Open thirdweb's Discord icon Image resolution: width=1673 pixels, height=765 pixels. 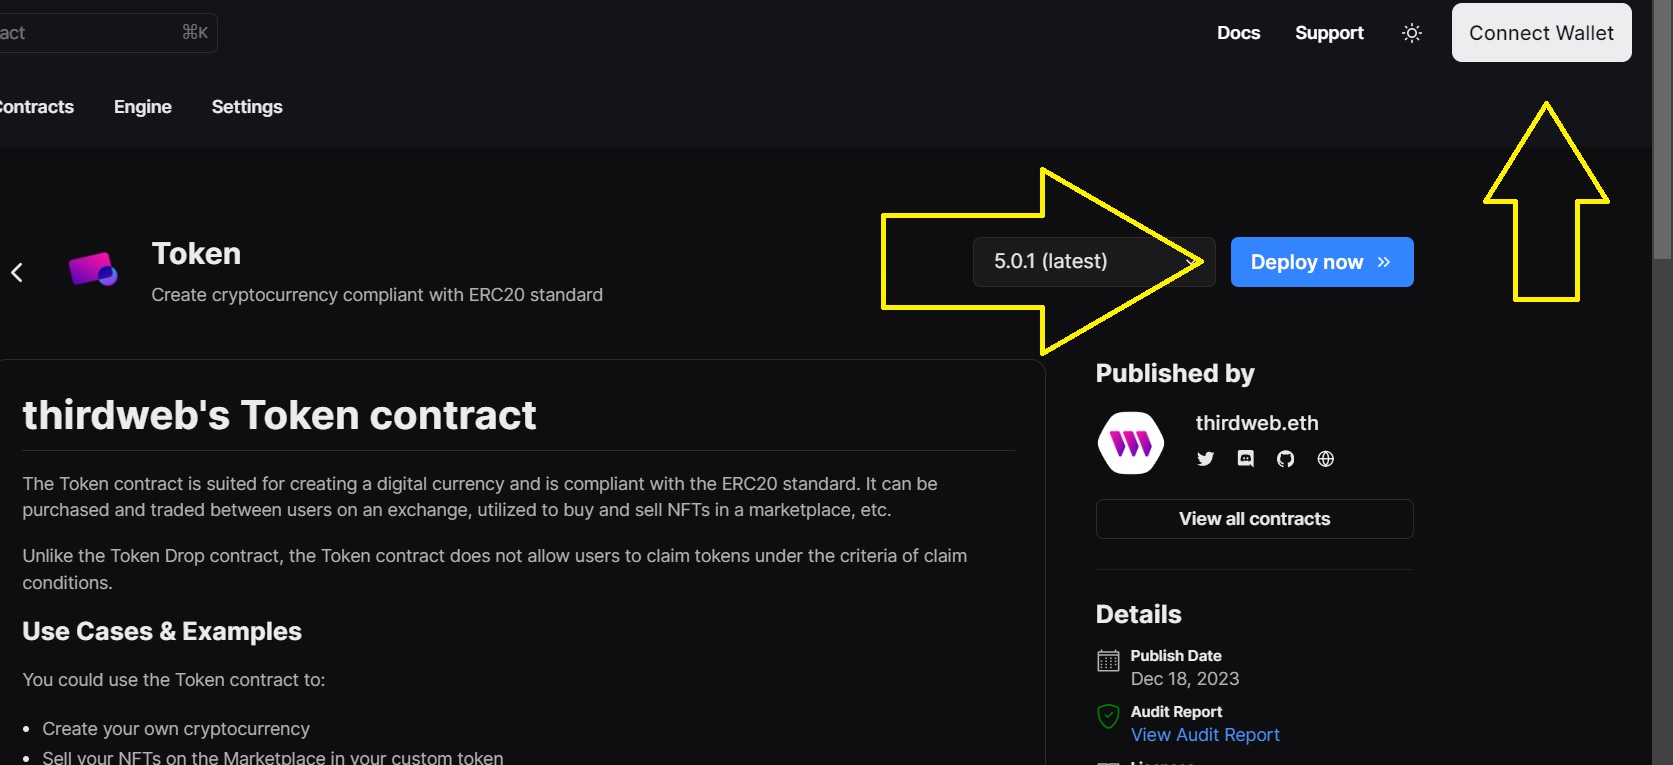point(1245,459)
